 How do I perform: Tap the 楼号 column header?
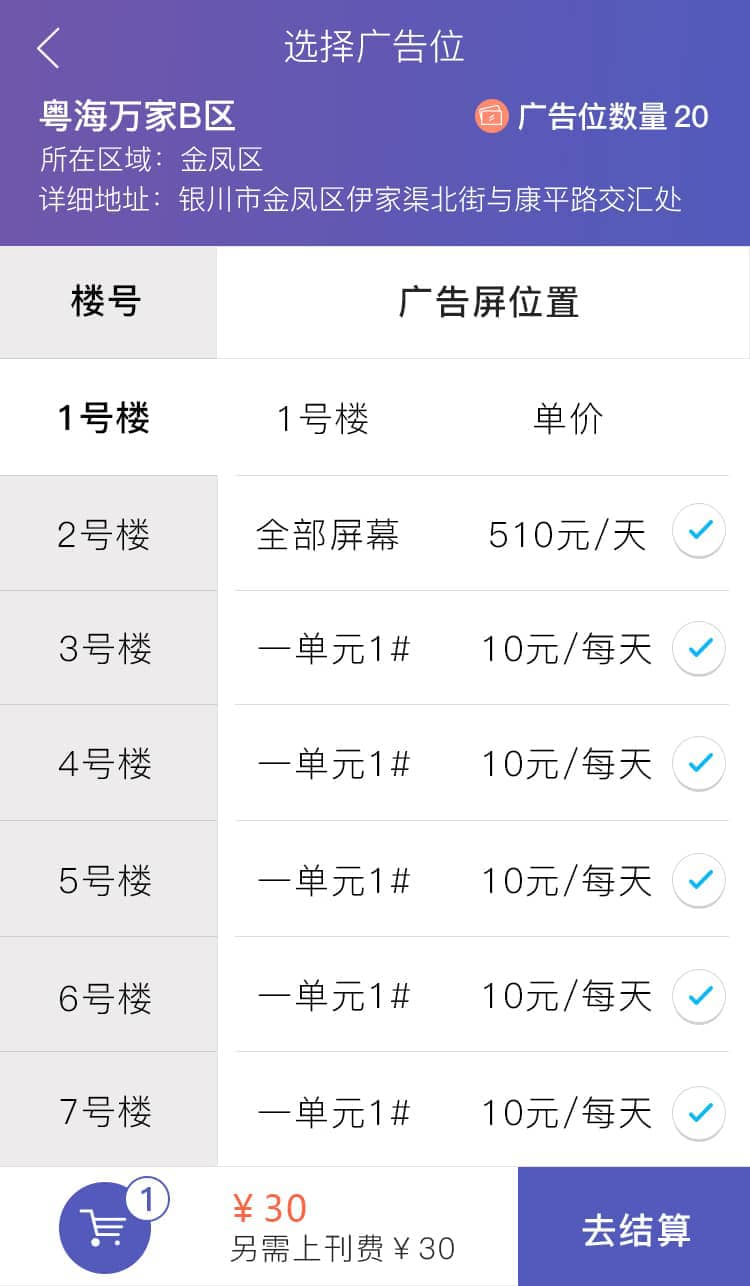pyautogui.click(x=106, y=302)
